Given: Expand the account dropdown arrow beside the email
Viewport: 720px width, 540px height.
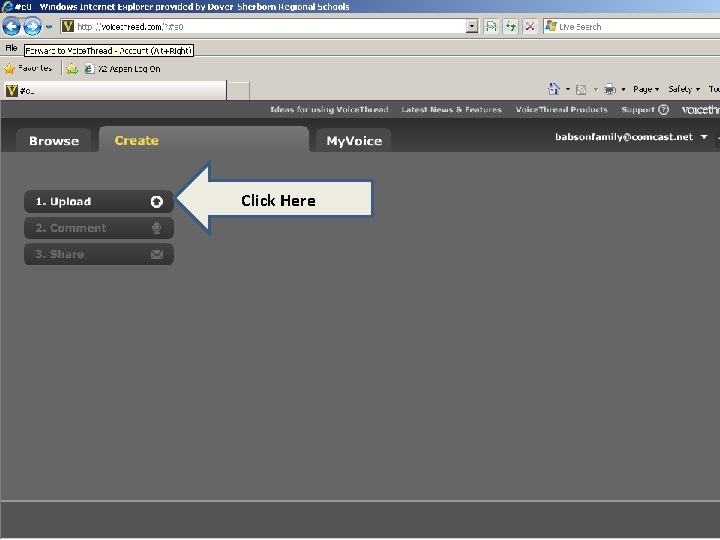Looking at the screenshot, I should point(704,137).
